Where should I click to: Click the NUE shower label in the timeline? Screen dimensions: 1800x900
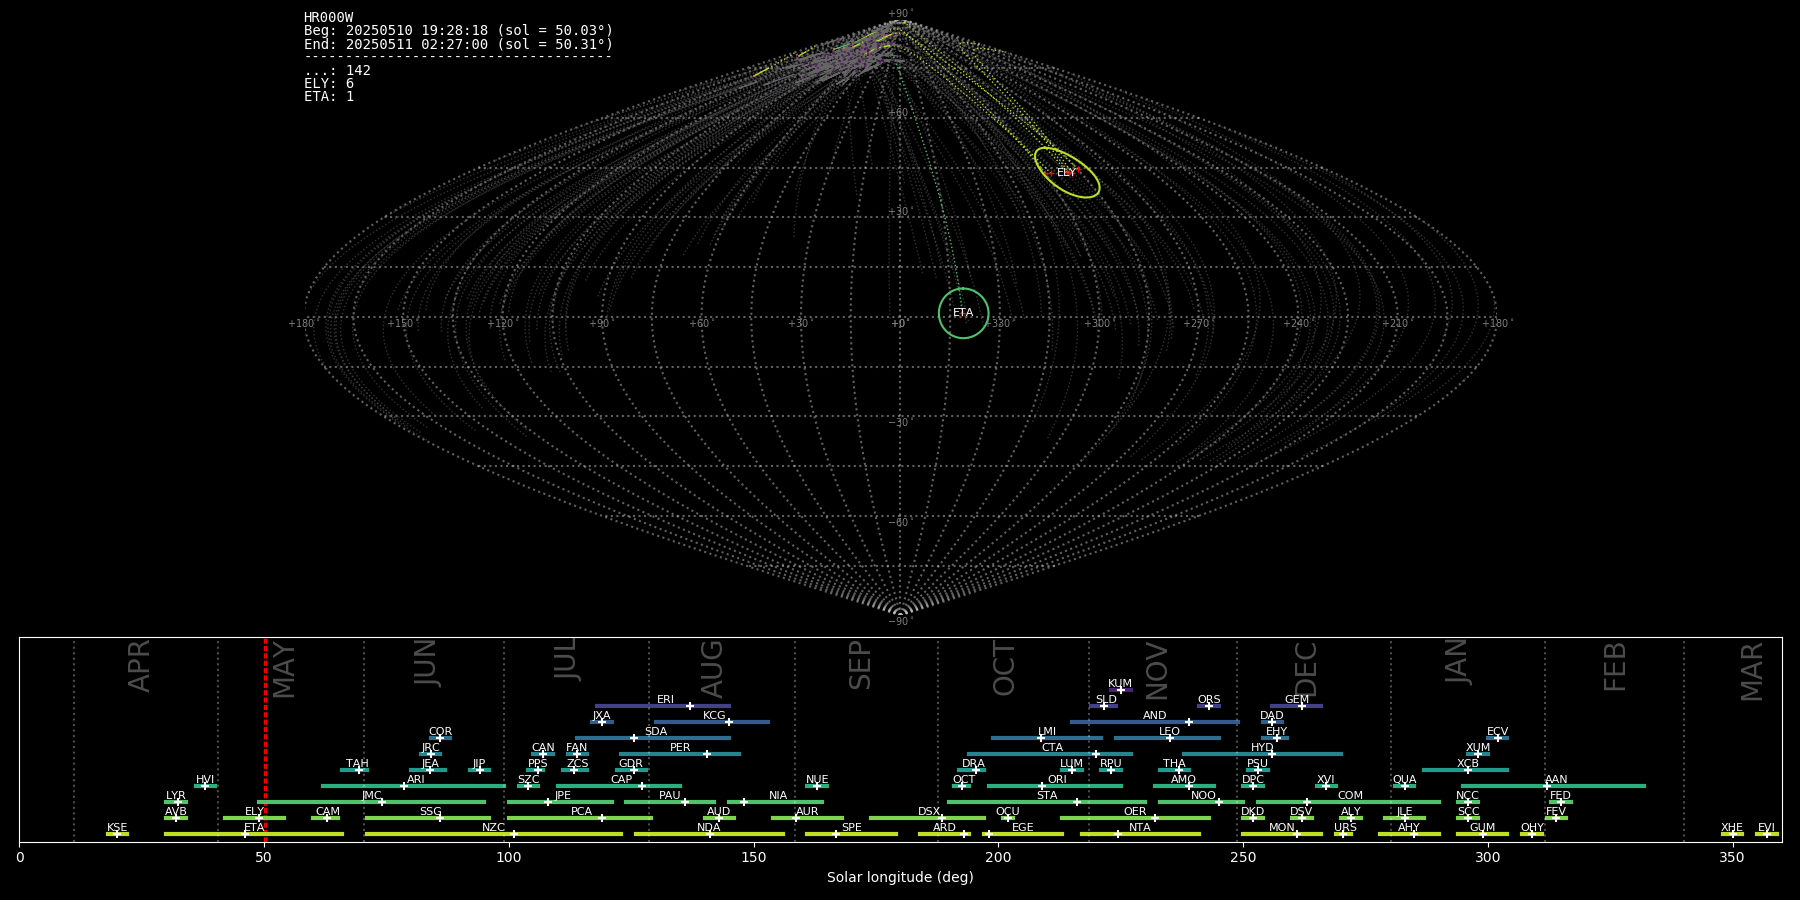tap(817, 780)
